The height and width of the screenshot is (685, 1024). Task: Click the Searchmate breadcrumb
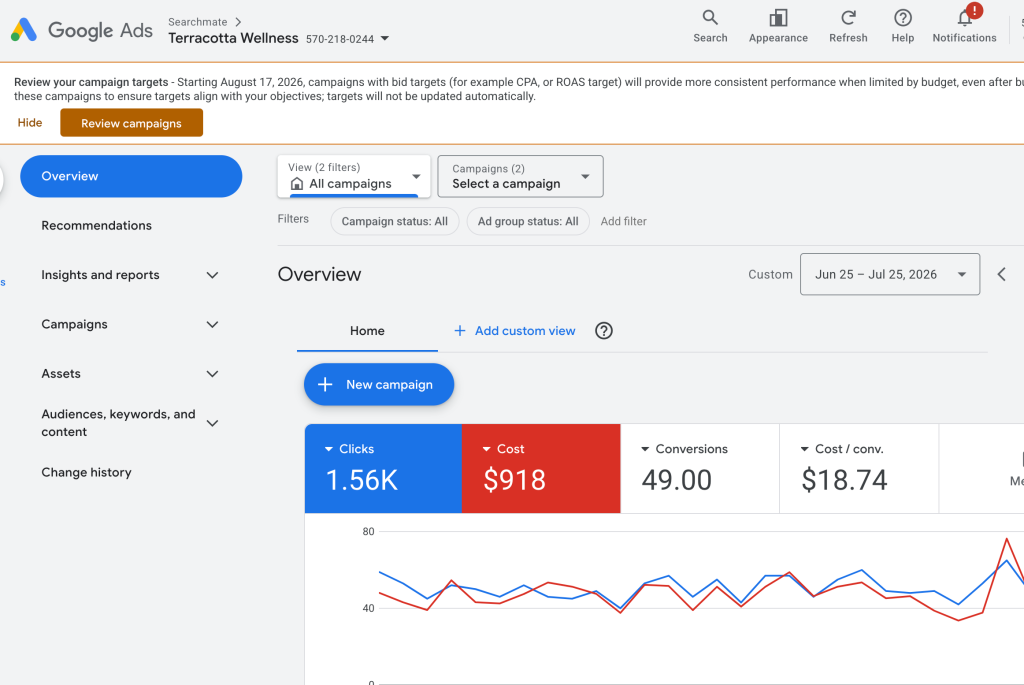(197, 22)
